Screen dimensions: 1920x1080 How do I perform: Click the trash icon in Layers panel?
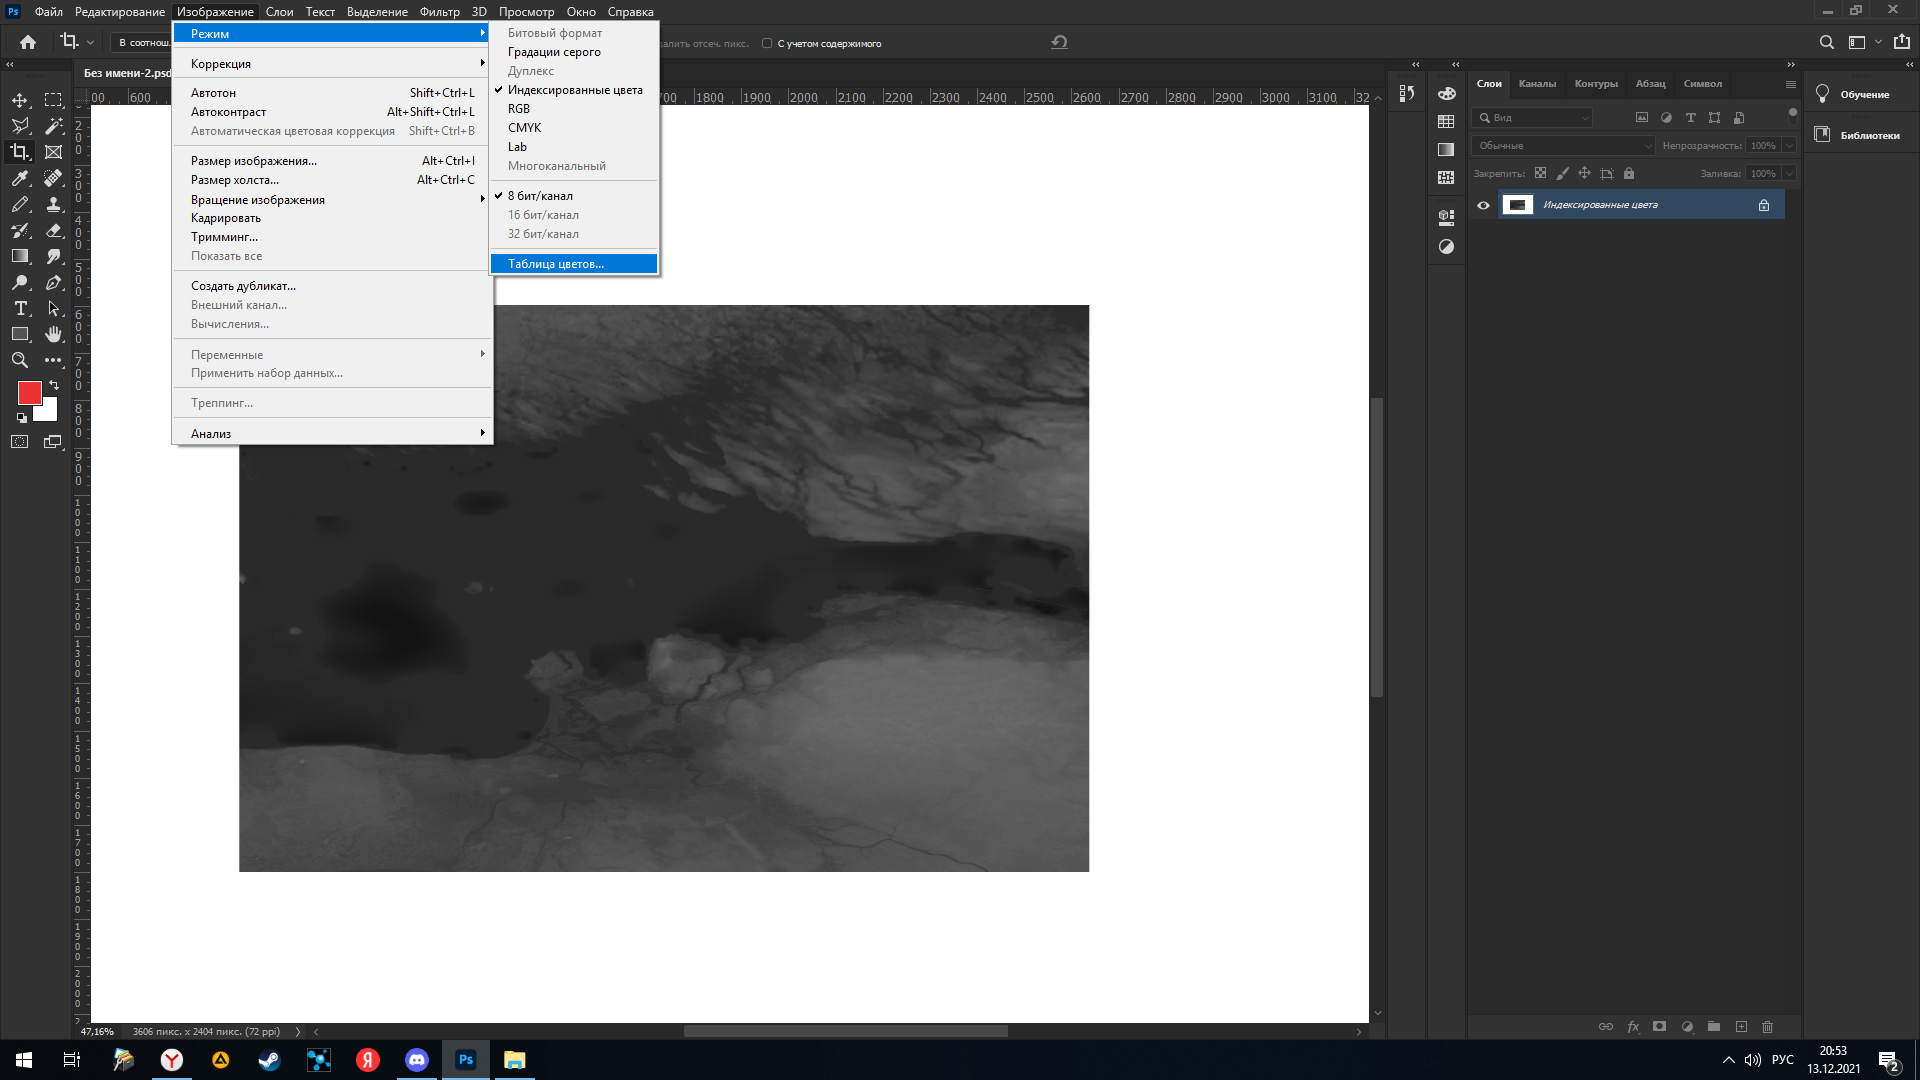[x=1767, y=1027]
